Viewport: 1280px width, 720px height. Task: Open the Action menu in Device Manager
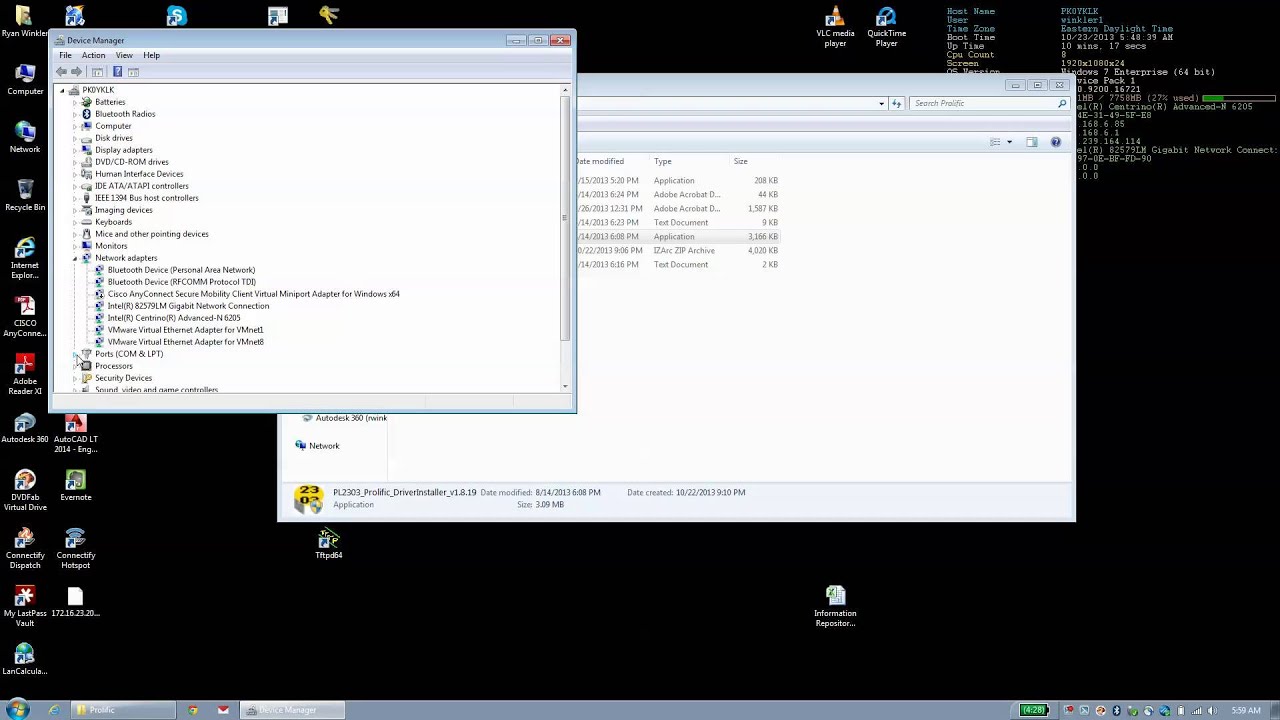93,55
